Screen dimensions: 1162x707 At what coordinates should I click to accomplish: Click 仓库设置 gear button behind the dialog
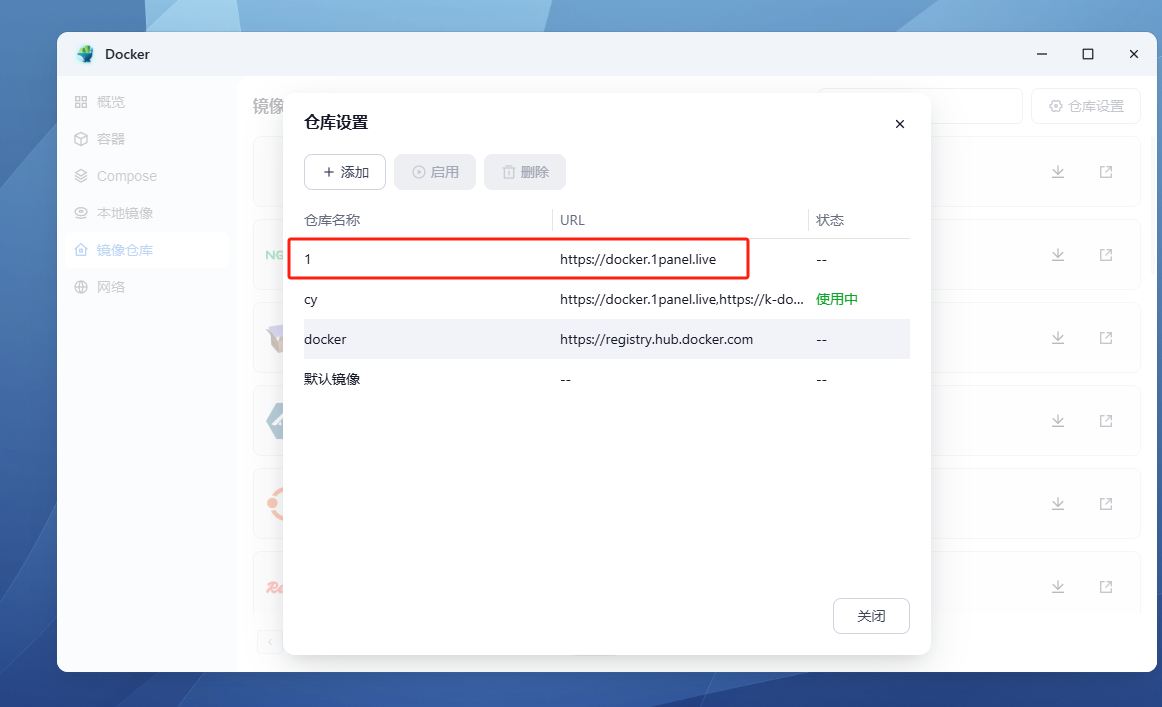click(x=1086, y=107)
